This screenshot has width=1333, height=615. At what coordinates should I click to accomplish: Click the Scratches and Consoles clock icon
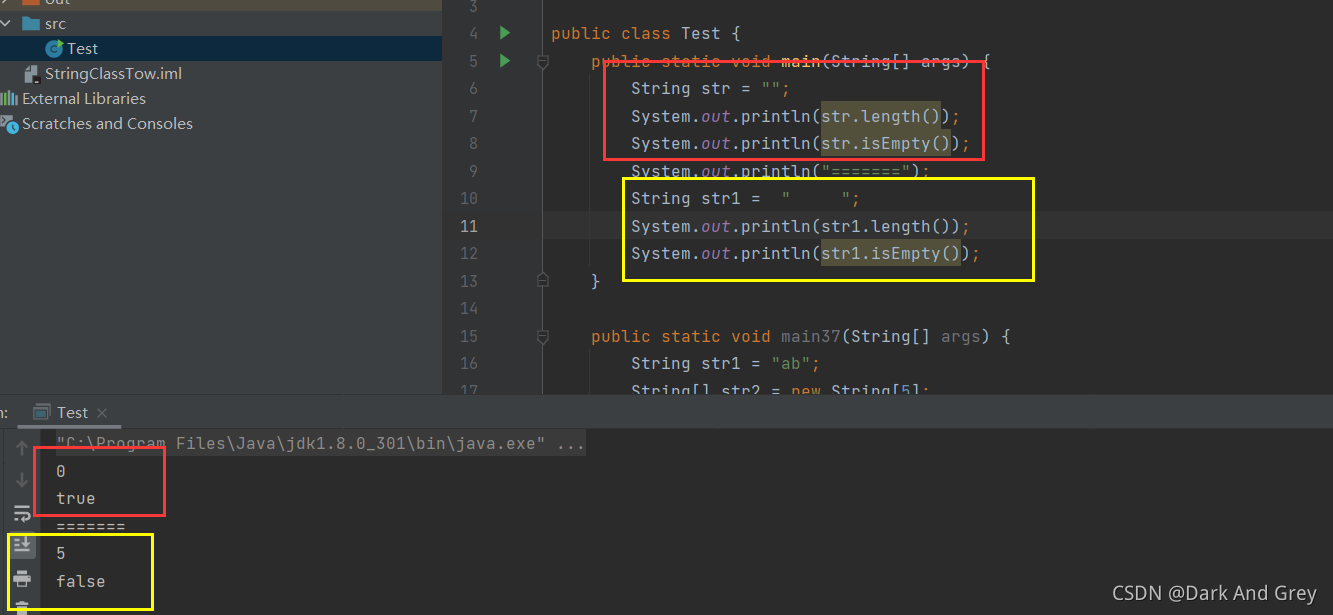tap(8, 124)
